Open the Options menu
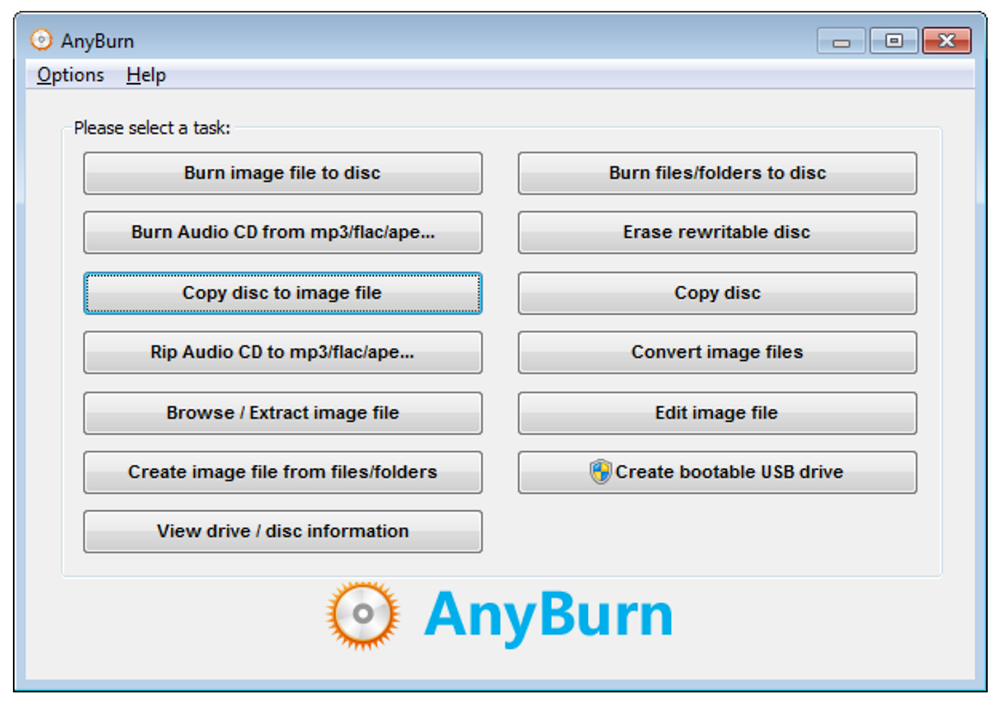The image size is (1000, 704). (x=70, y=75)
